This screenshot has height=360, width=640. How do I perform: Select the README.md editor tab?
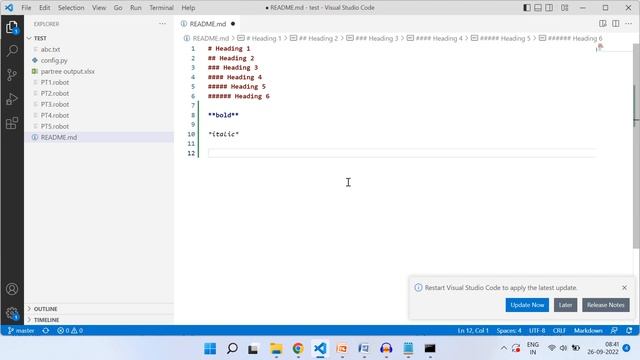(208, 24)
